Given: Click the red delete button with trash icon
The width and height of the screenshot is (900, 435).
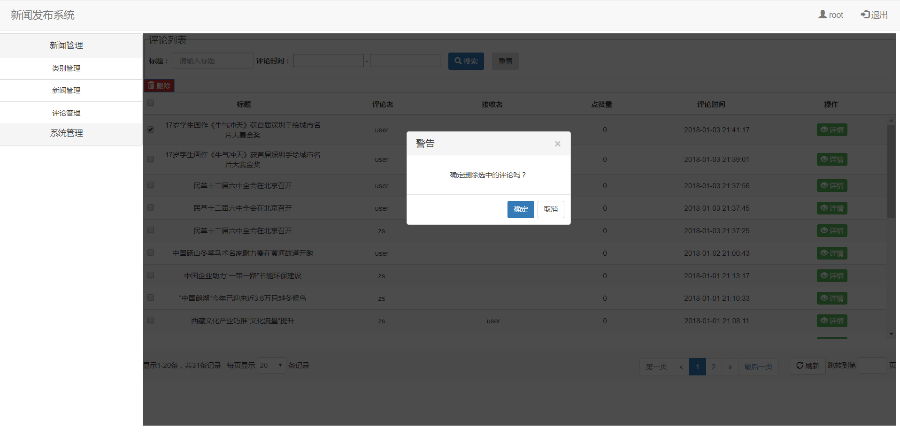Looking at the screenshot, I should 159,86.
